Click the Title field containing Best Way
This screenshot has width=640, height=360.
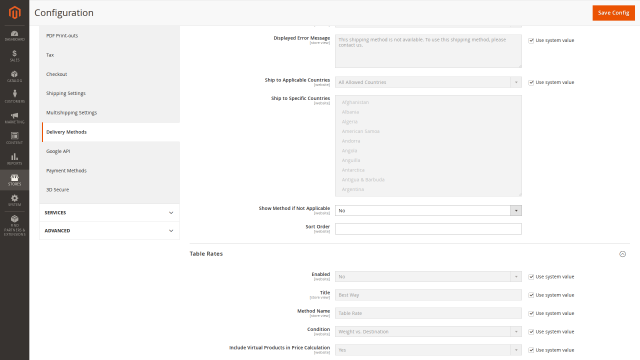[x=428, y=295]
